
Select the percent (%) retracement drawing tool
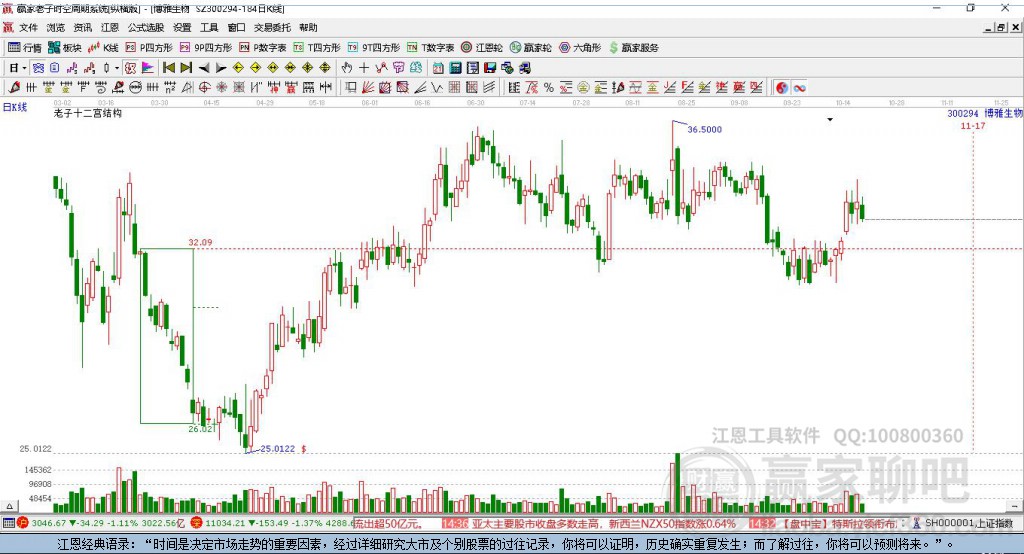(549, 88)
